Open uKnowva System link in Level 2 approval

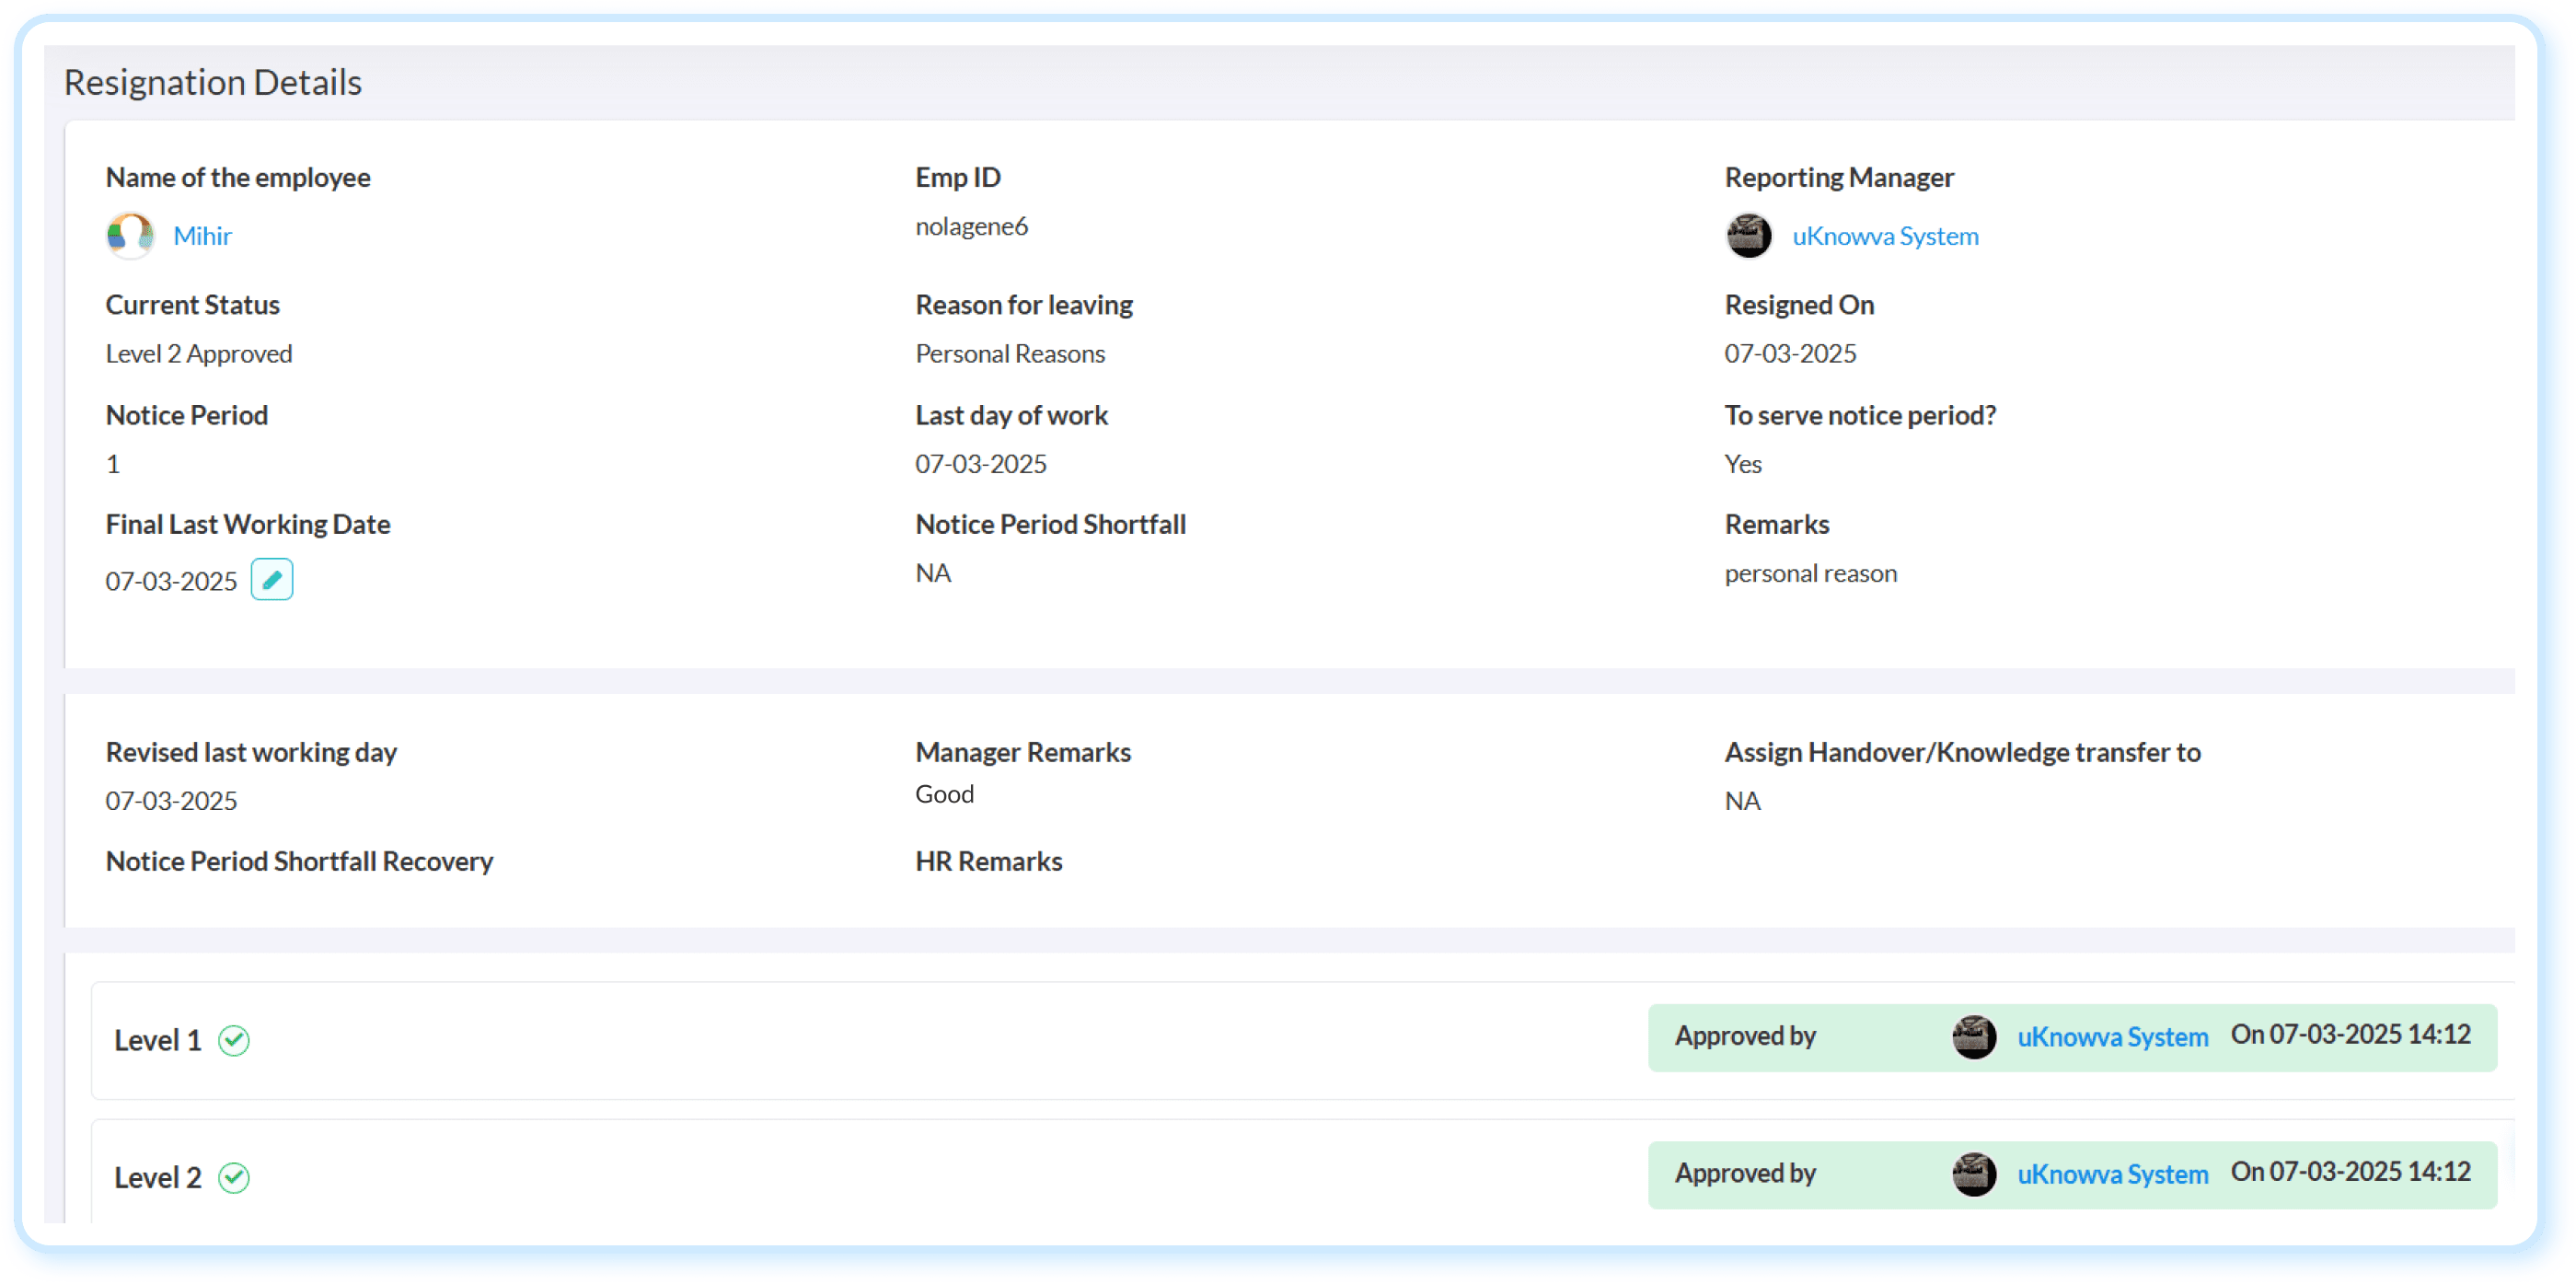point(2112,1174)
